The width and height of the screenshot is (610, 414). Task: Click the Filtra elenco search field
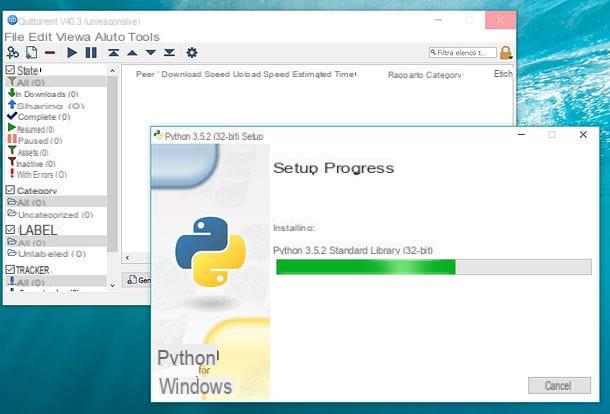tap(463, 53)
